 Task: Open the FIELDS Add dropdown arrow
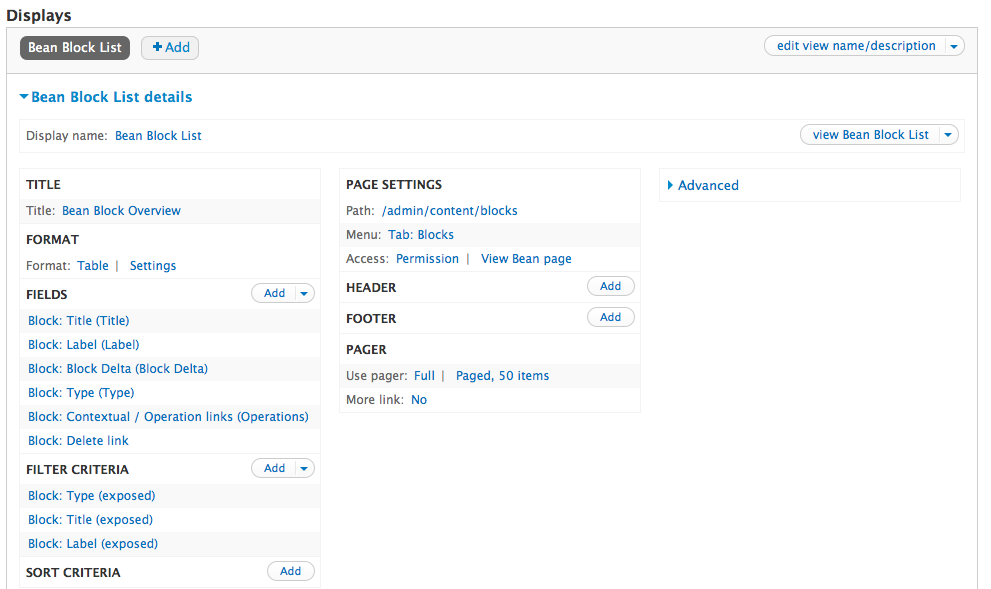point(305,293)
